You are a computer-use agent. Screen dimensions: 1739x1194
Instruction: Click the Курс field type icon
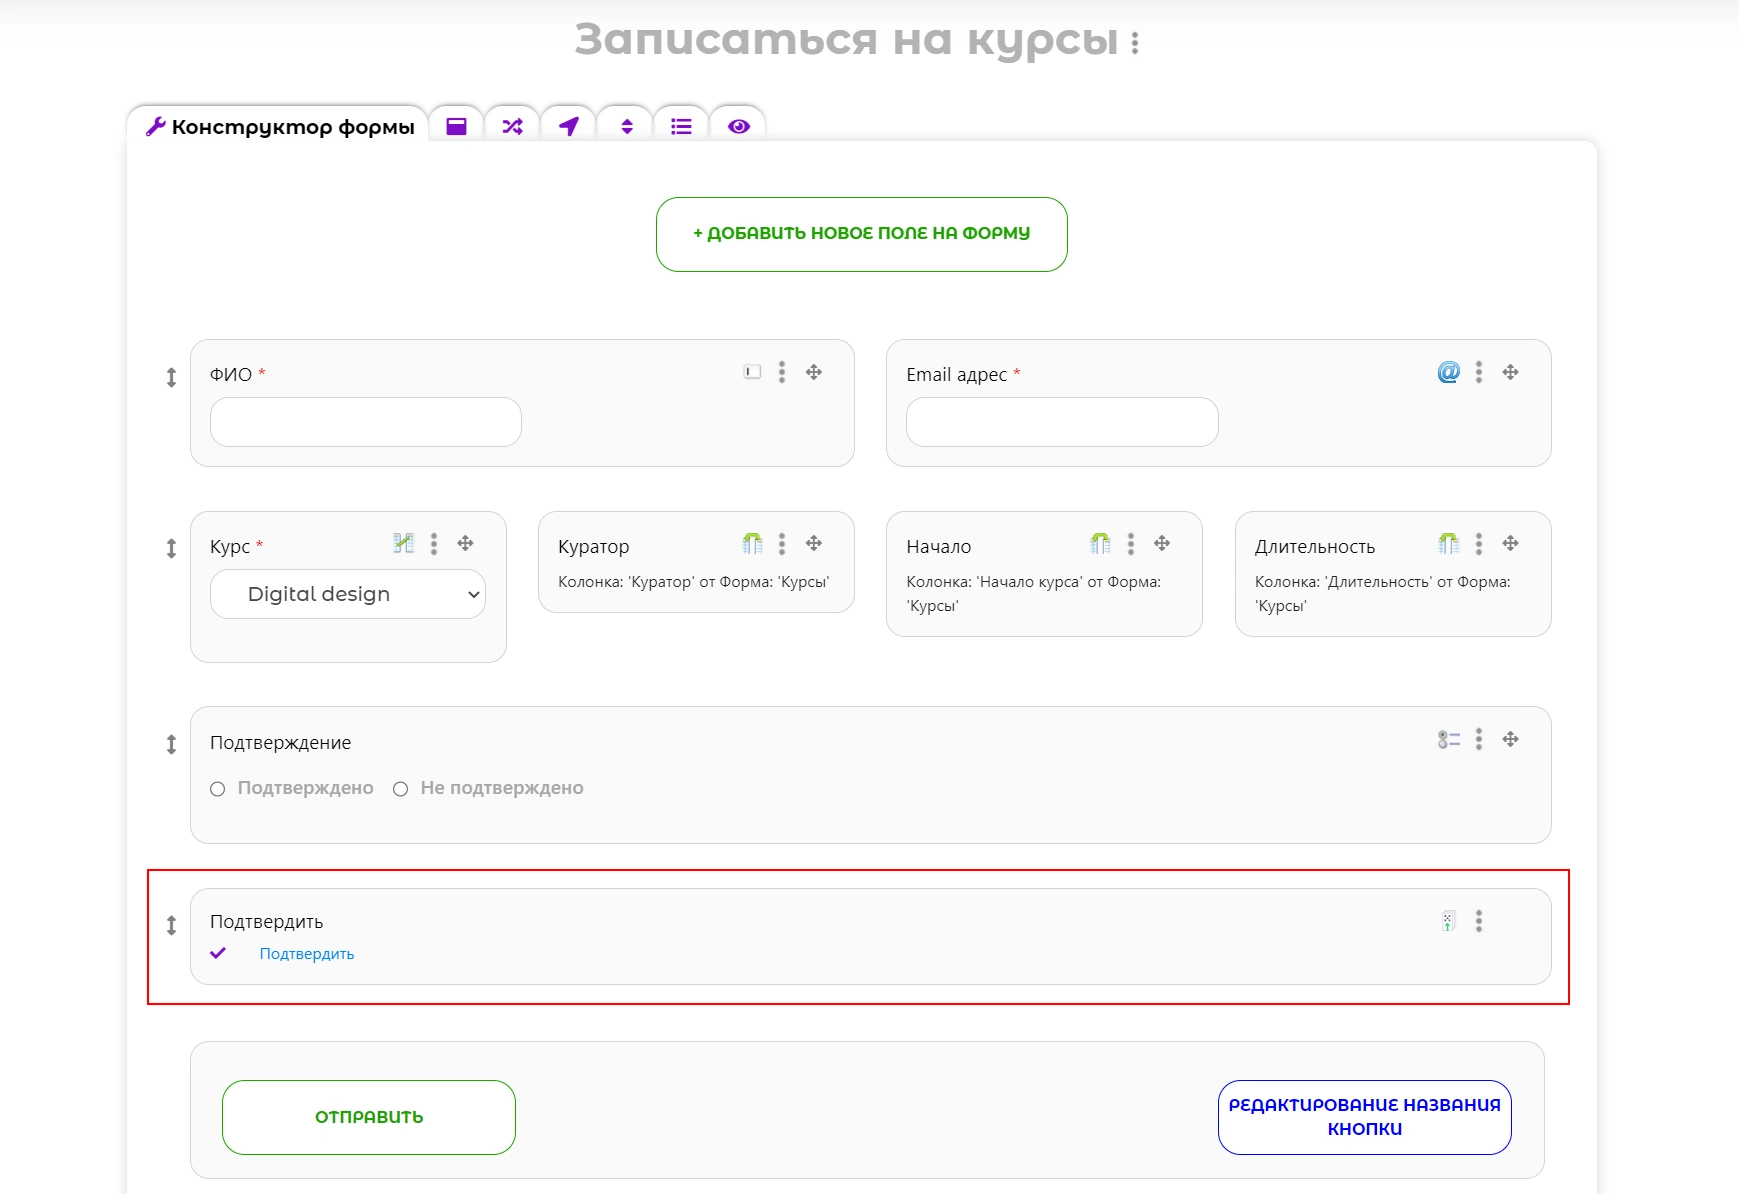[x=403, y=543]
